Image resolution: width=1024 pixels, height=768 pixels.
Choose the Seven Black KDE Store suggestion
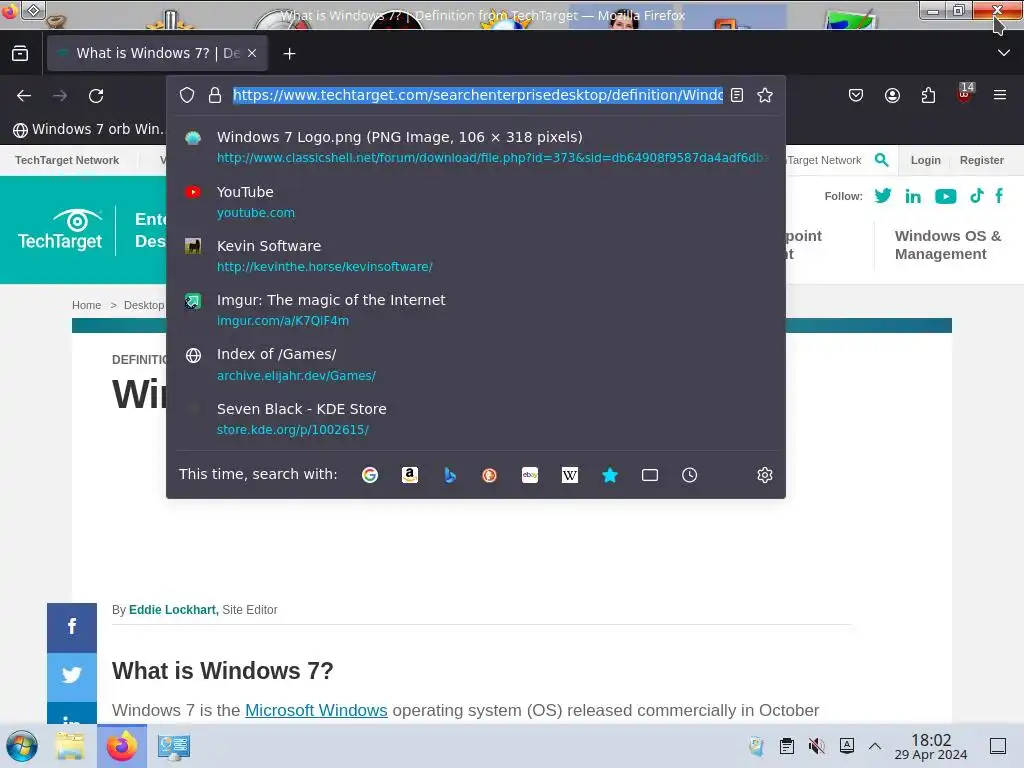click(x=475, y=419)
